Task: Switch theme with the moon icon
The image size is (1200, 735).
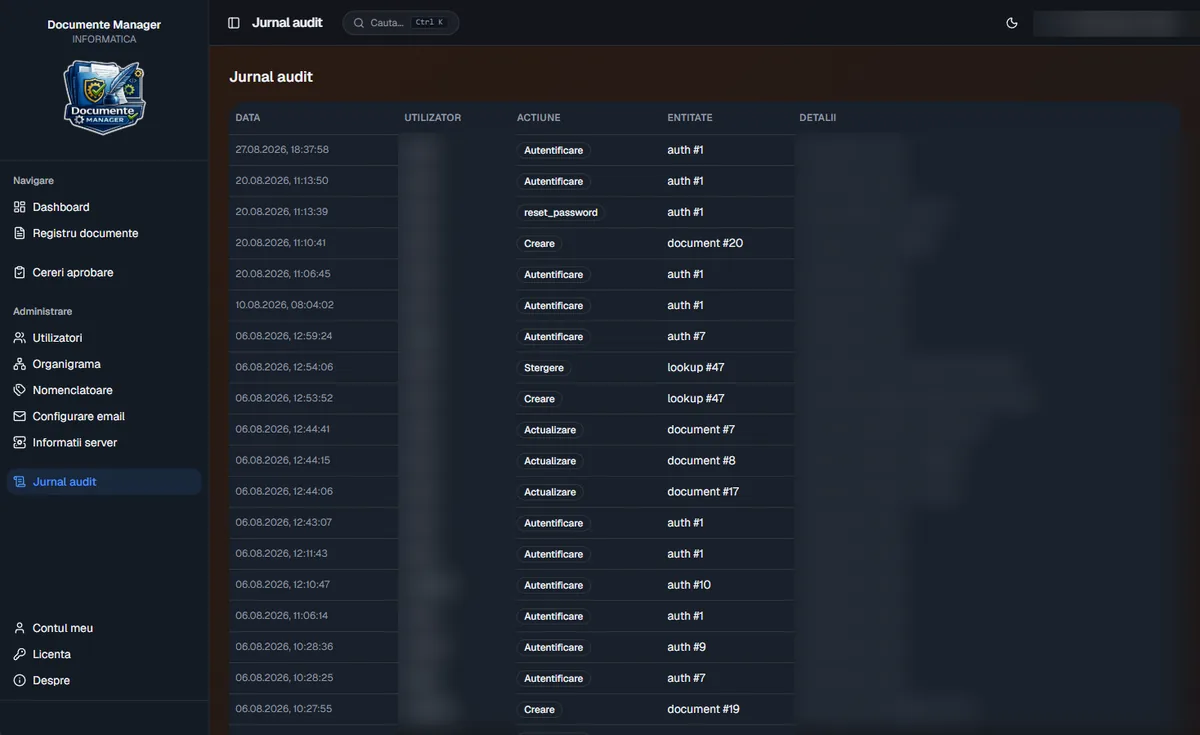Action: [x=1012, y=23]
